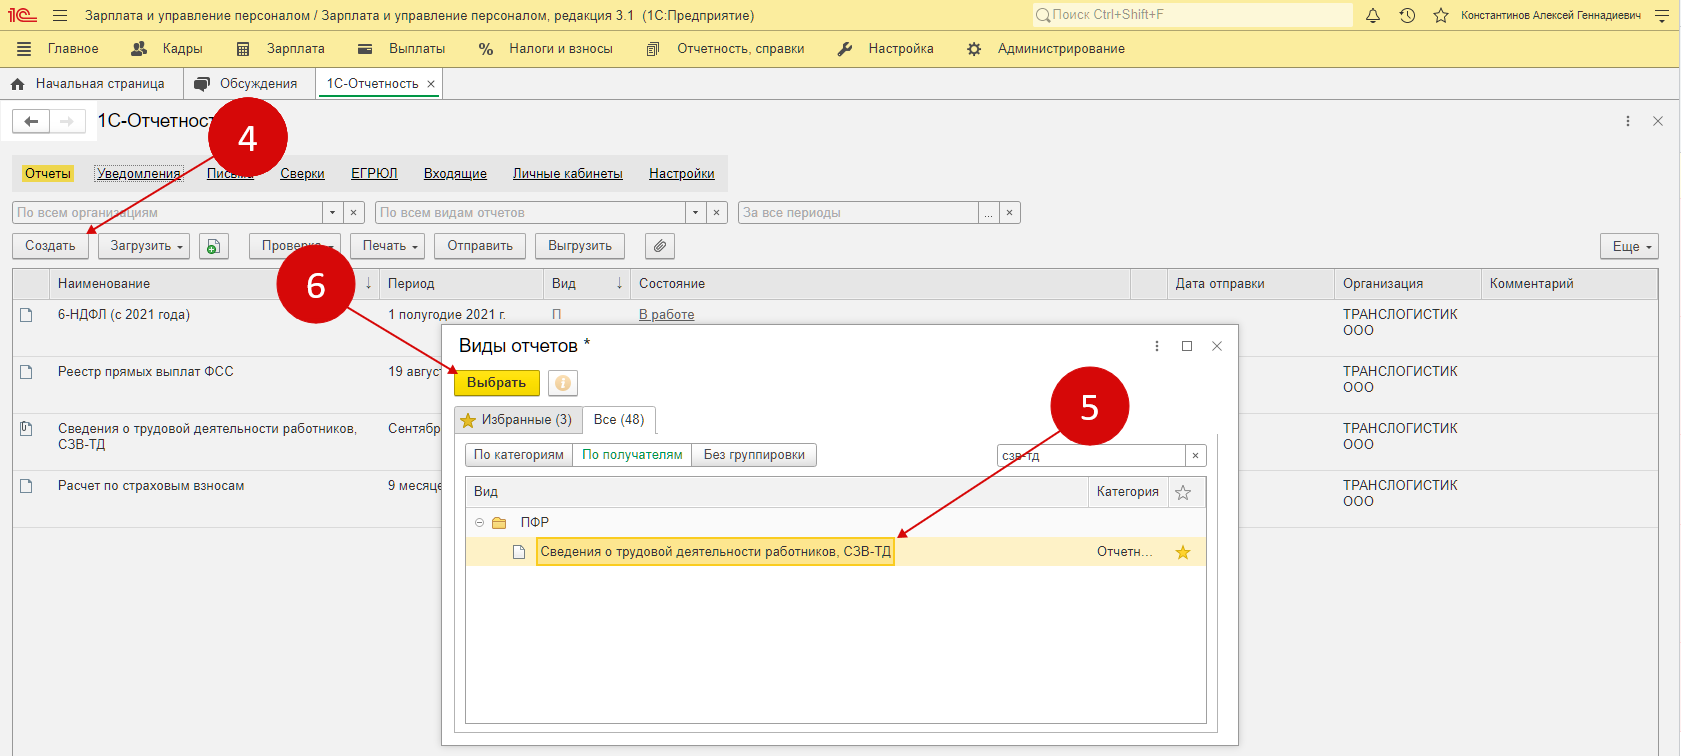Open the Администрирование menu
1681x756 pixels.
pyautogui.click(x=1061, y=49)
